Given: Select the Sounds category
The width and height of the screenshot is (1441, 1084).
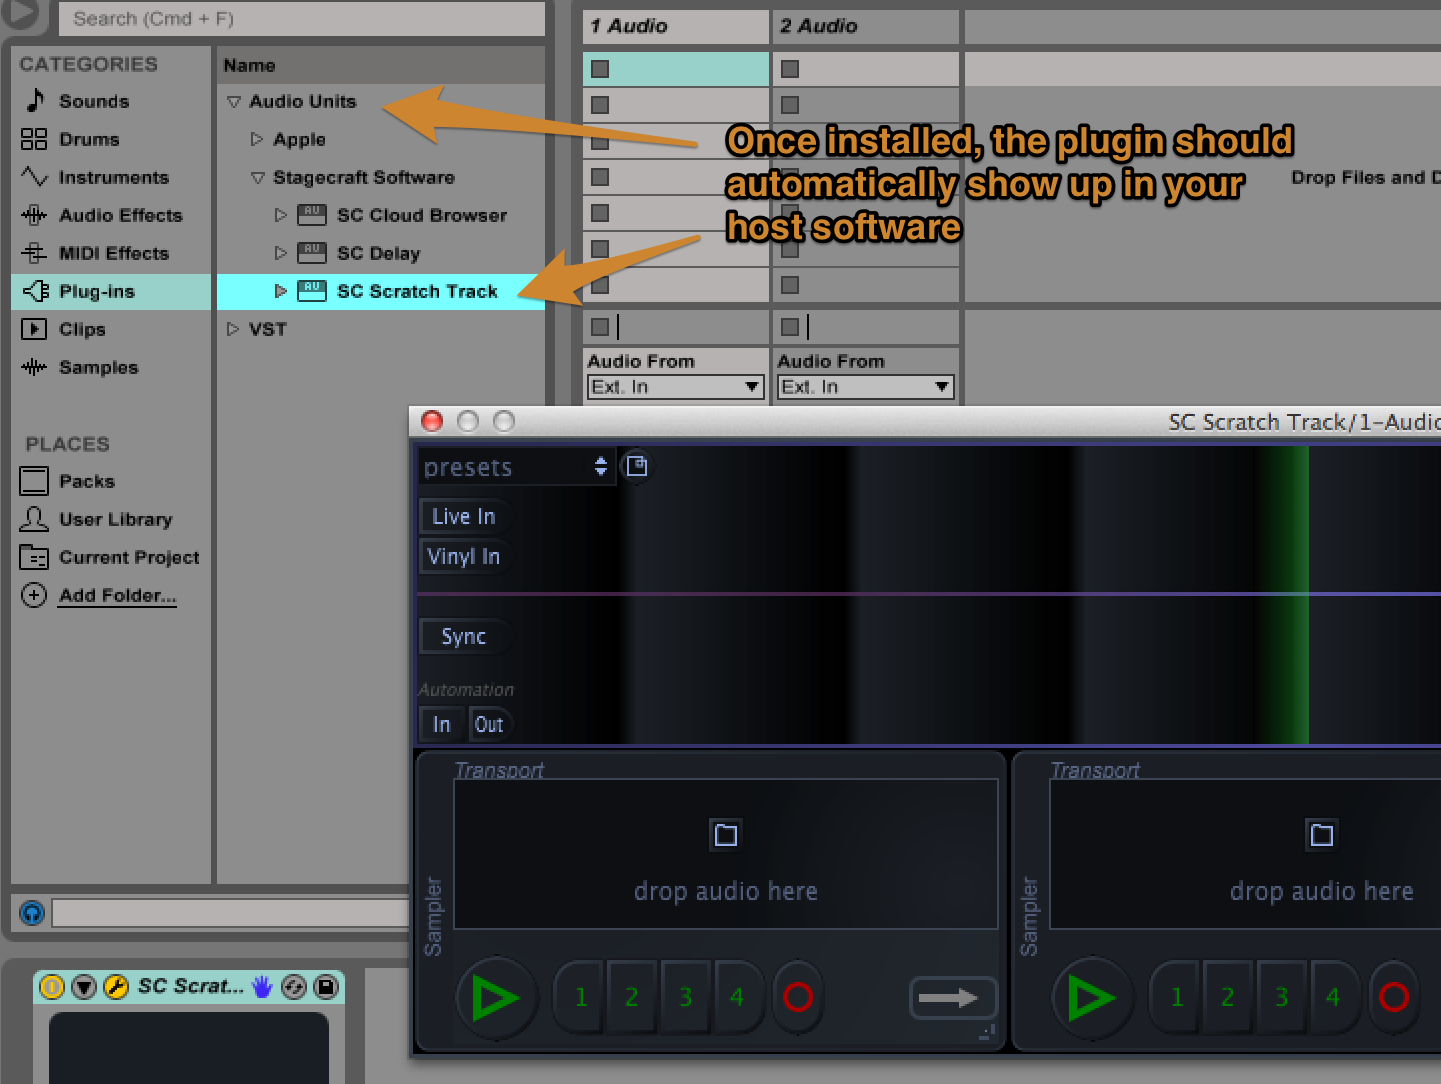Looking at the screenshot, I should tap(94, 101).
